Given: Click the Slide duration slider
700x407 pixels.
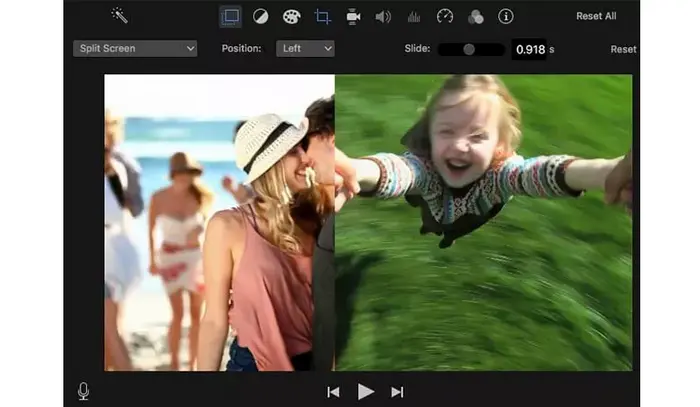Looking at the screenshot, I should (x=470, y=49).
